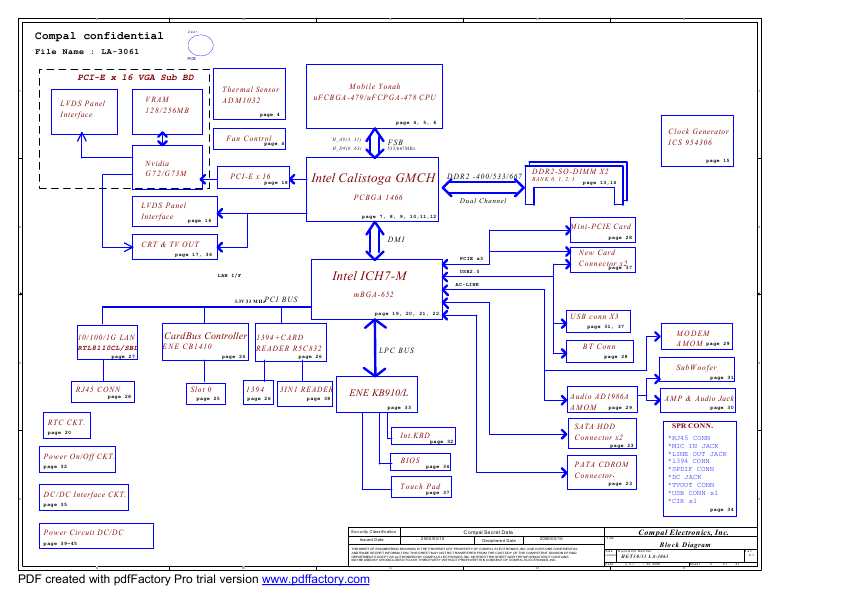The width and height of the screenshot is (842, 595).
Task: Click the "Compal Secret Data" text
Action: [488, 532]
